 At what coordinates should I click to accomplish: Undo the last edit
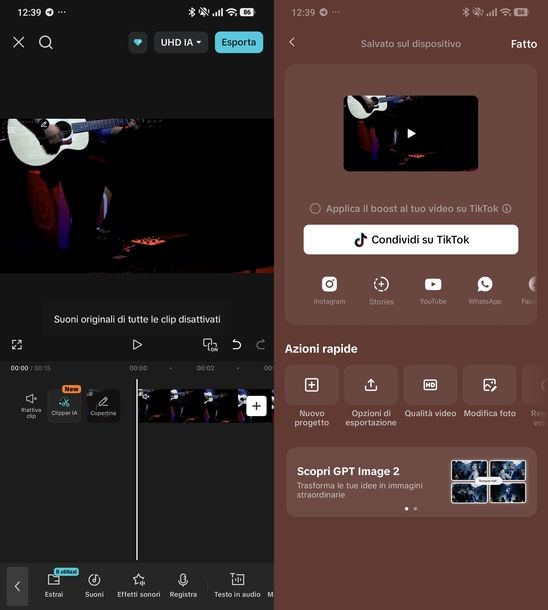(x=236, y=345)
